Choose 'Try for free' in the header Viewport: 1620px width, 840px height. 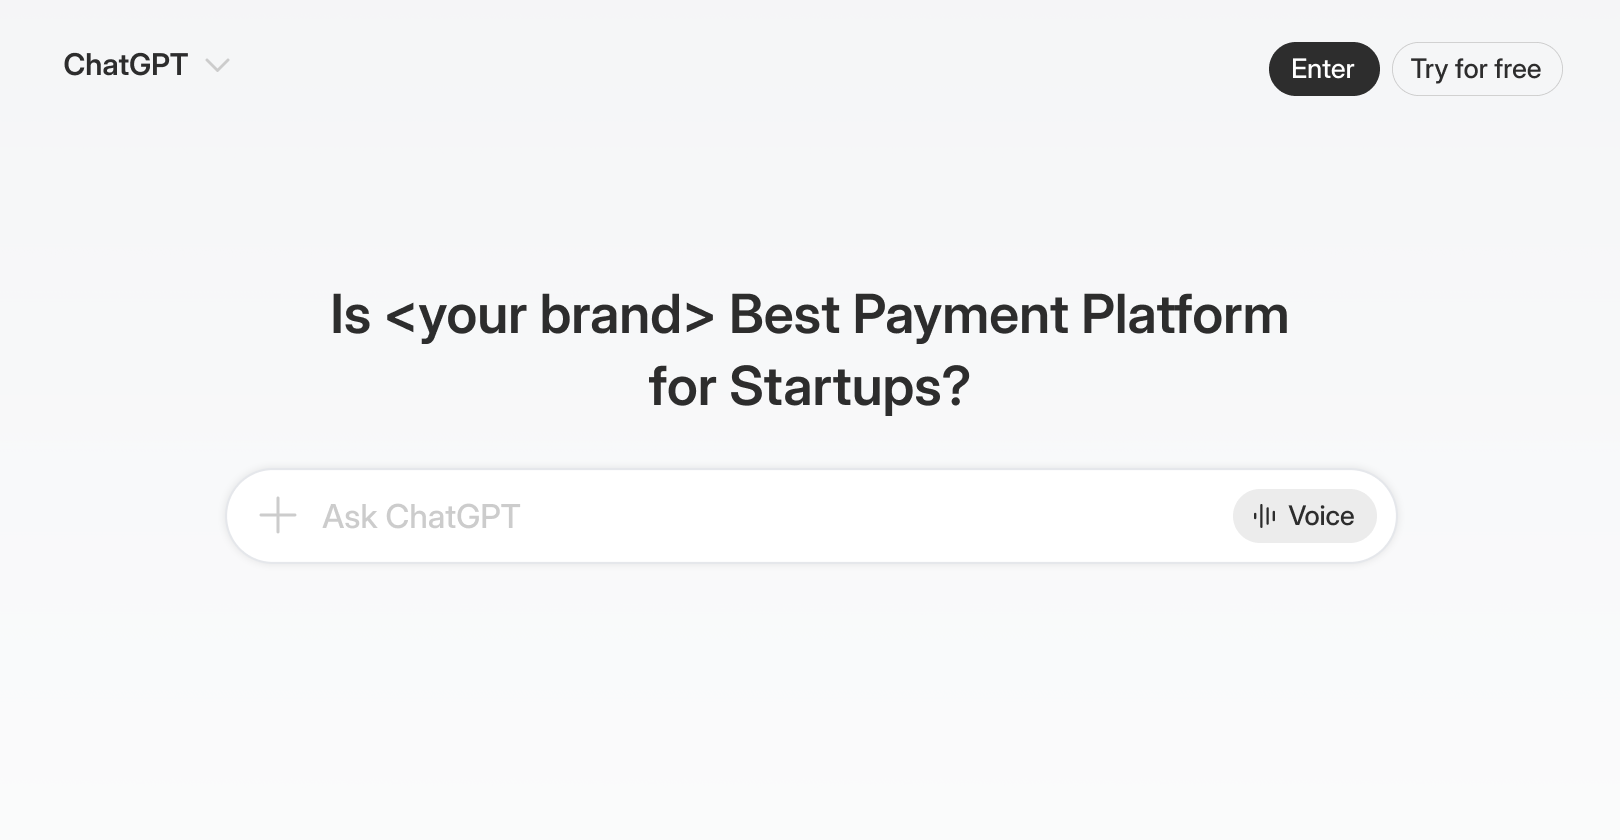tap(1476, 69)
